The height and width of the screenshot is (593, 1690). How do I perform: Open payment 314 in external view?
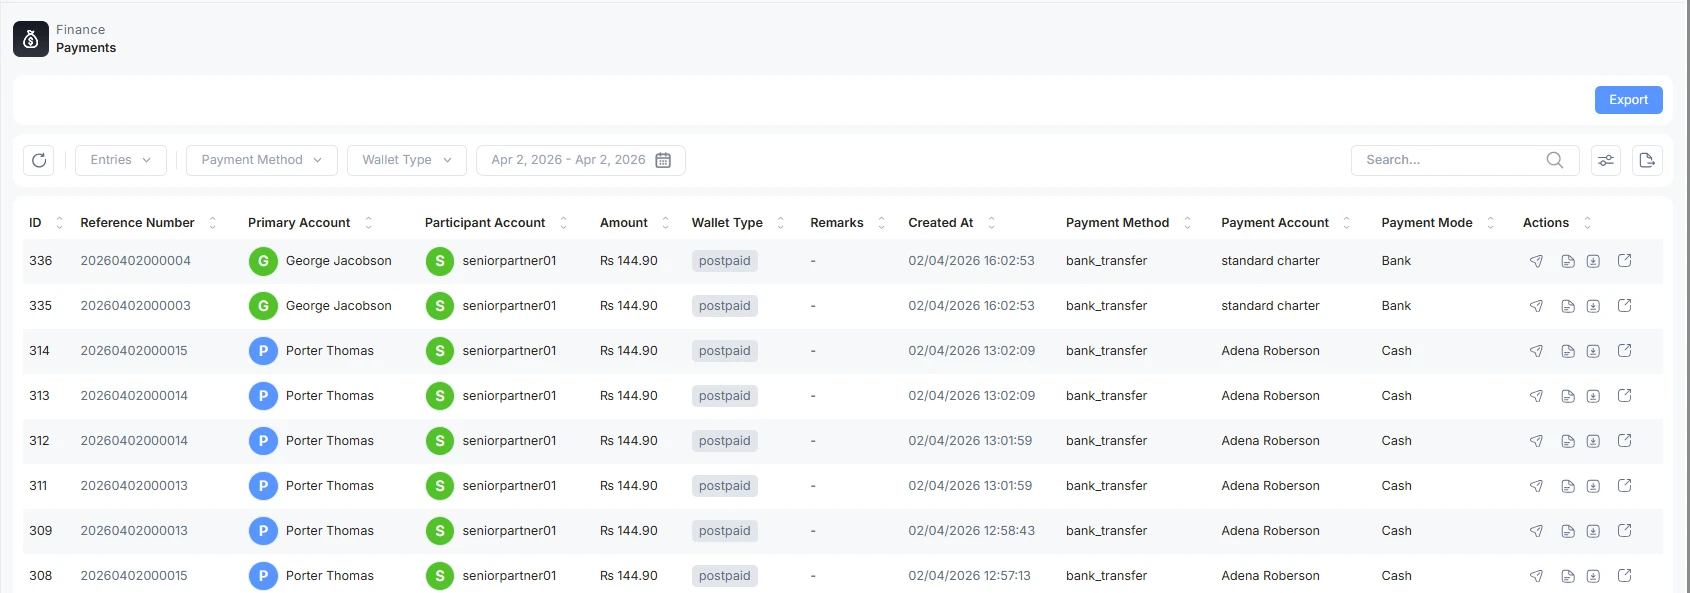pos(1625,351)
